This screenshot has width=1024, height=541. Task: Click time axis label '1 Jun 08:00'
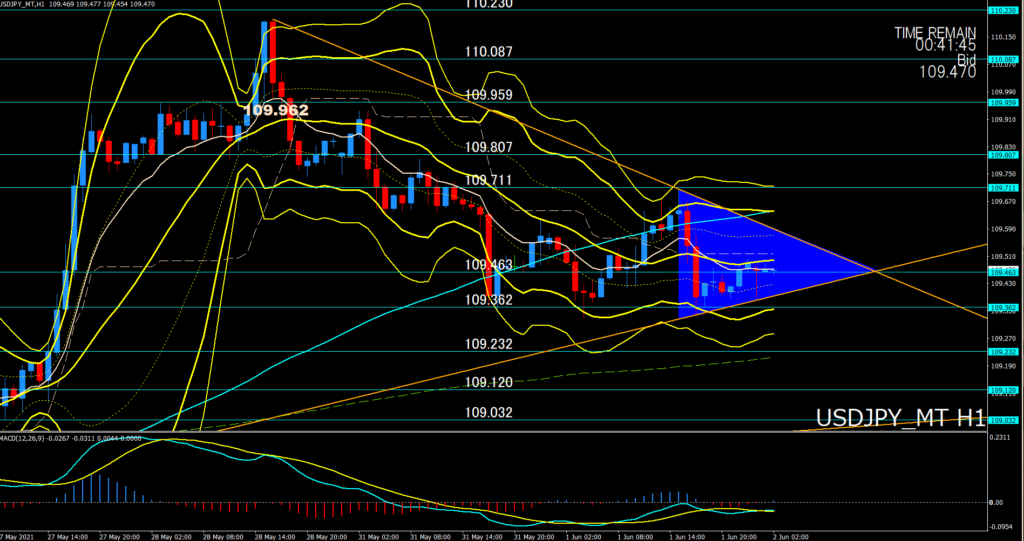[634, 536]
